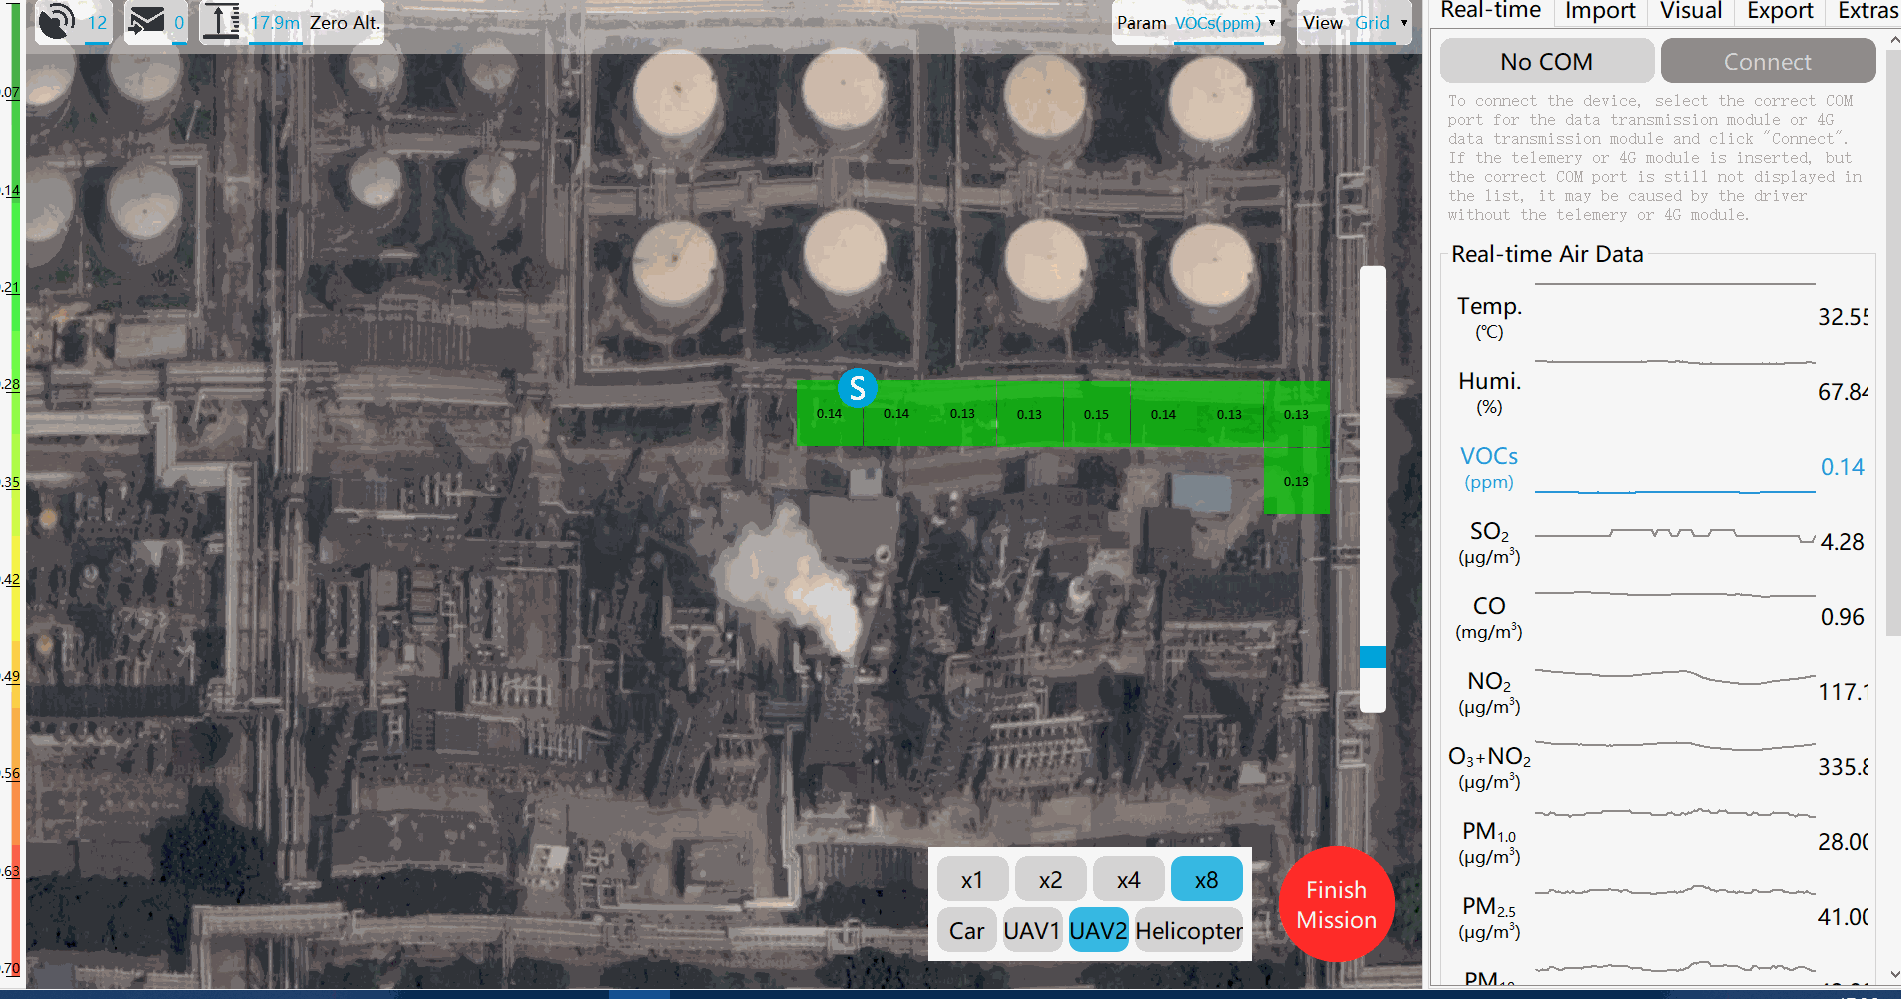Open the Export tab

click(x=1779, y=12)
